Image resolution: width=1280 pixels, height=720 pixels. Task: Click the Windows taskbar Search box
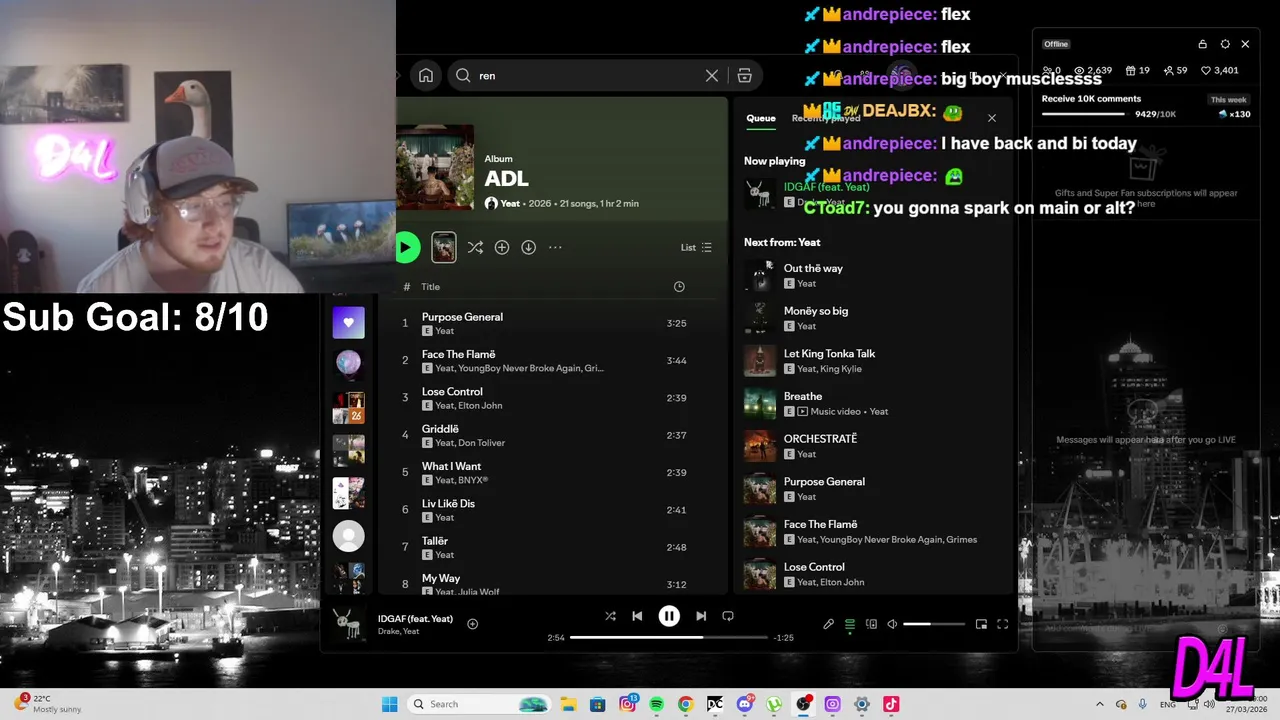(x=480, y=704)
